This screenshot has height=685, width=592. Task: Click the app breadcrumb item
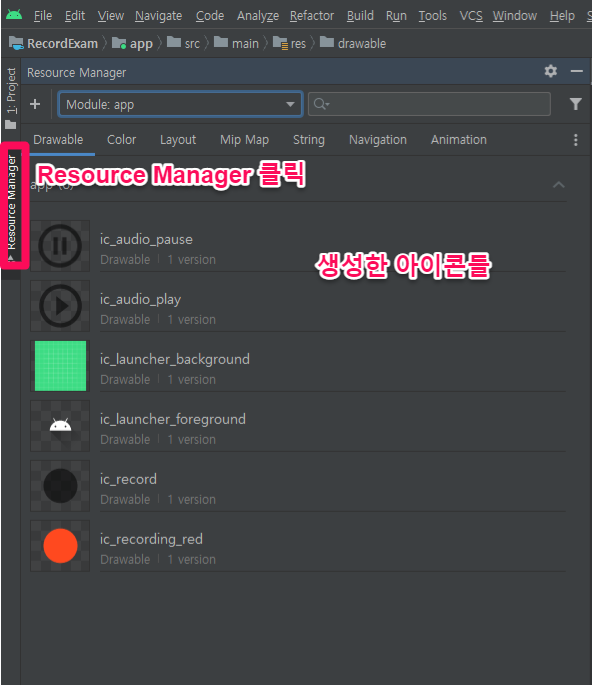(x=132, y=43)
